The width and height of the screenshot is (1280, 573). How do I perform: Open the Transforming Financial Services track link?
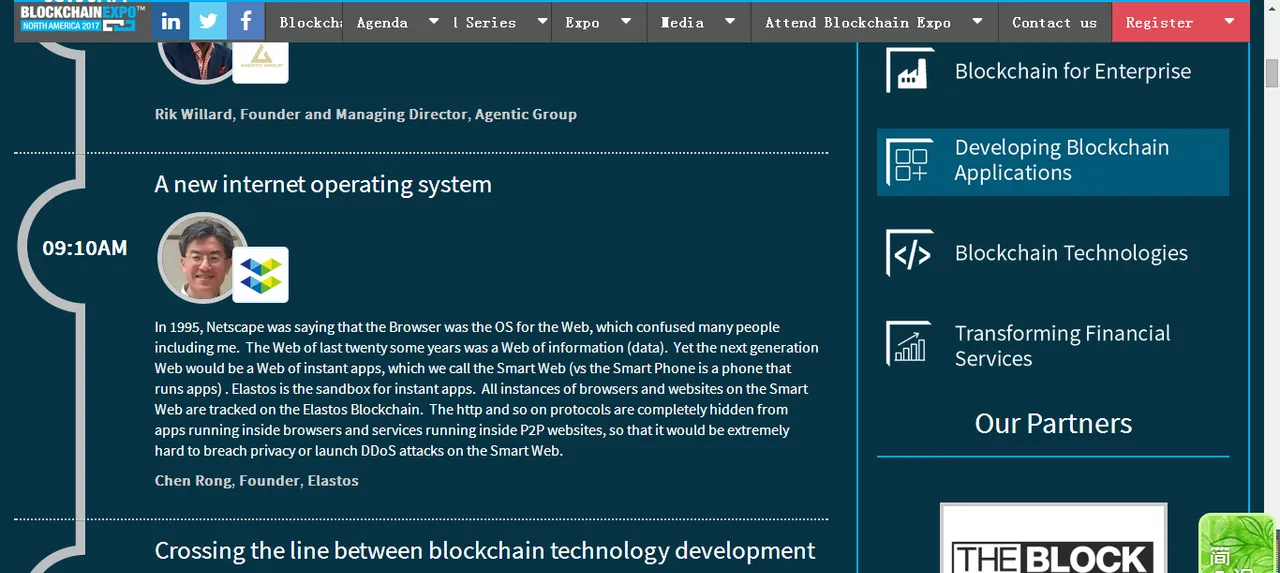click(x=1062, y=346)
